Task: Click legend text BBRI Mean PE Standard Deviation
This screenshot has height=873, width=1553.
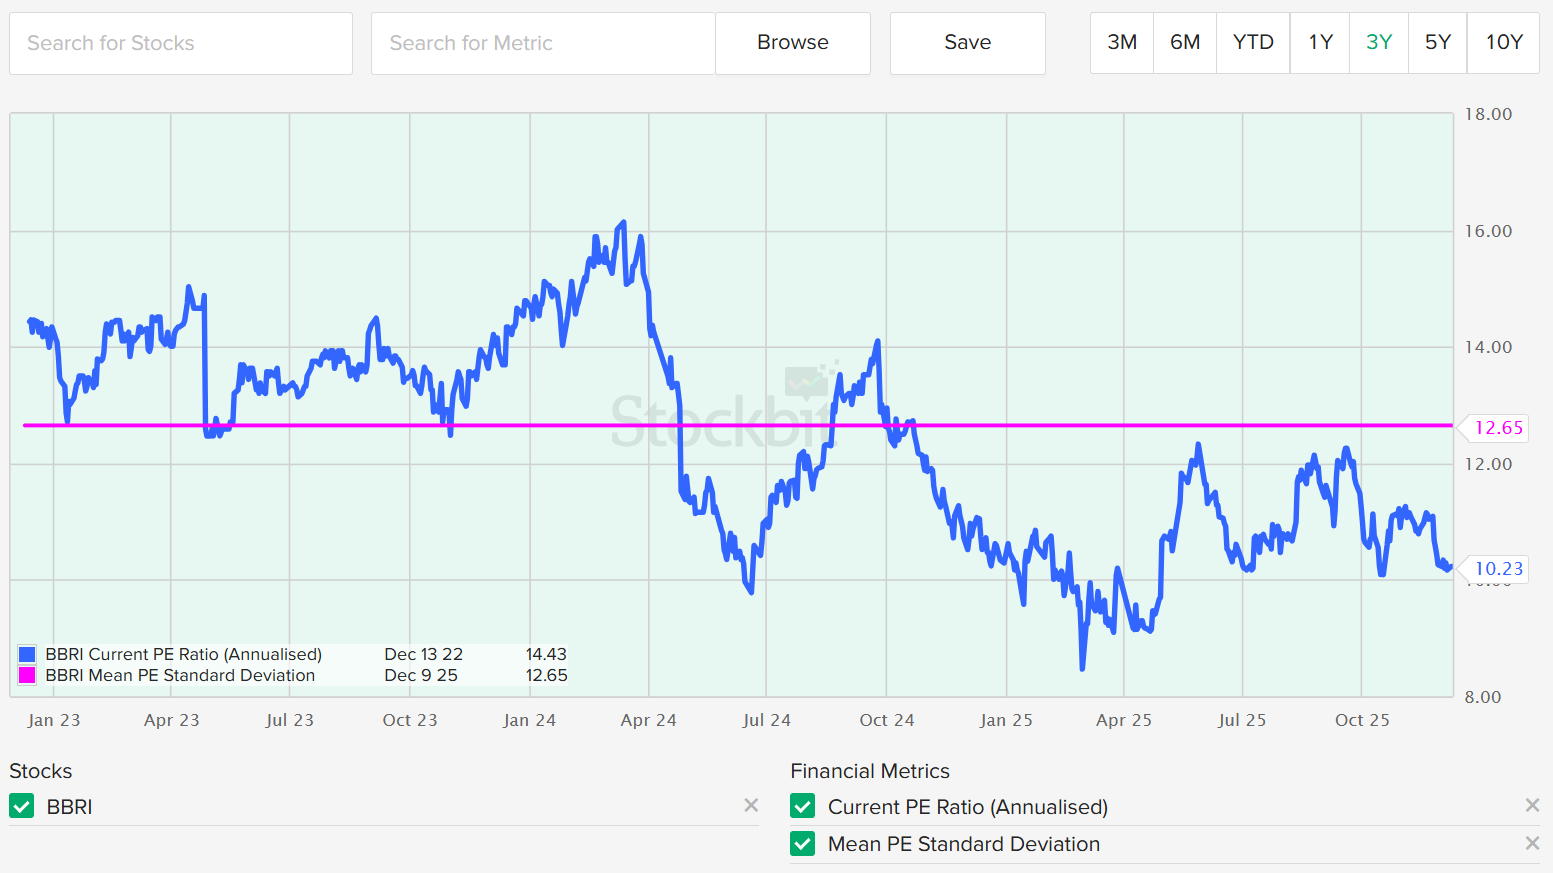Action: click(x=180, y=675)
